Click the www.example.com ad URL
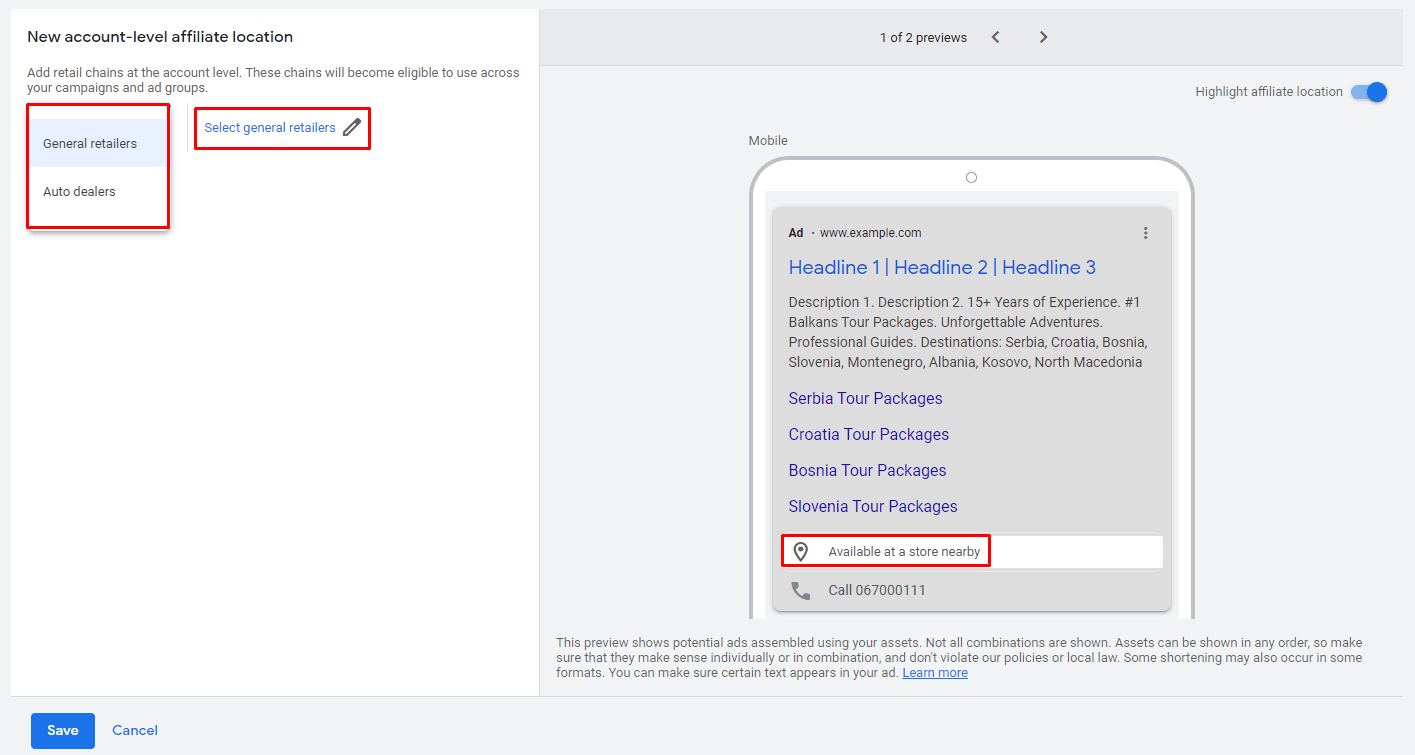 [871, 233]
